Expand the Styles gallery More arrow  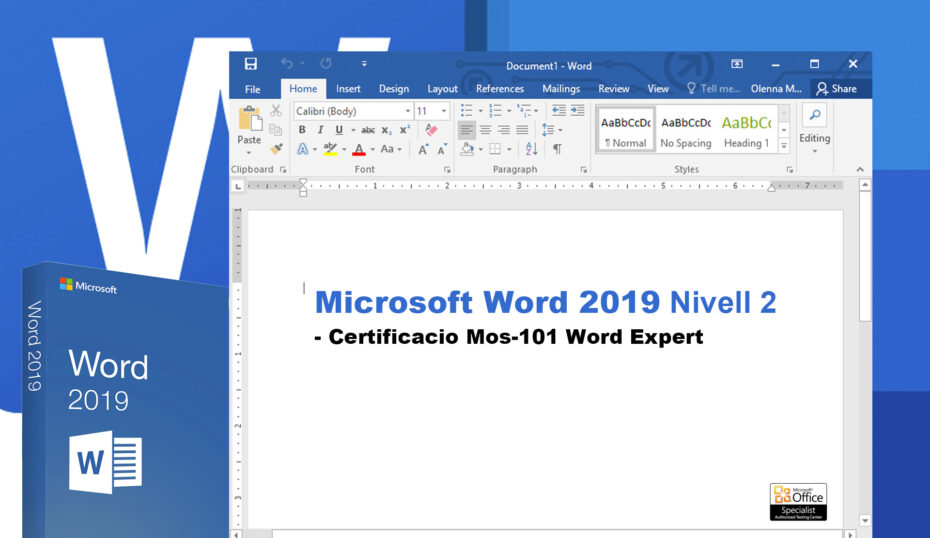pyautogui.click(x=784, y=145)
